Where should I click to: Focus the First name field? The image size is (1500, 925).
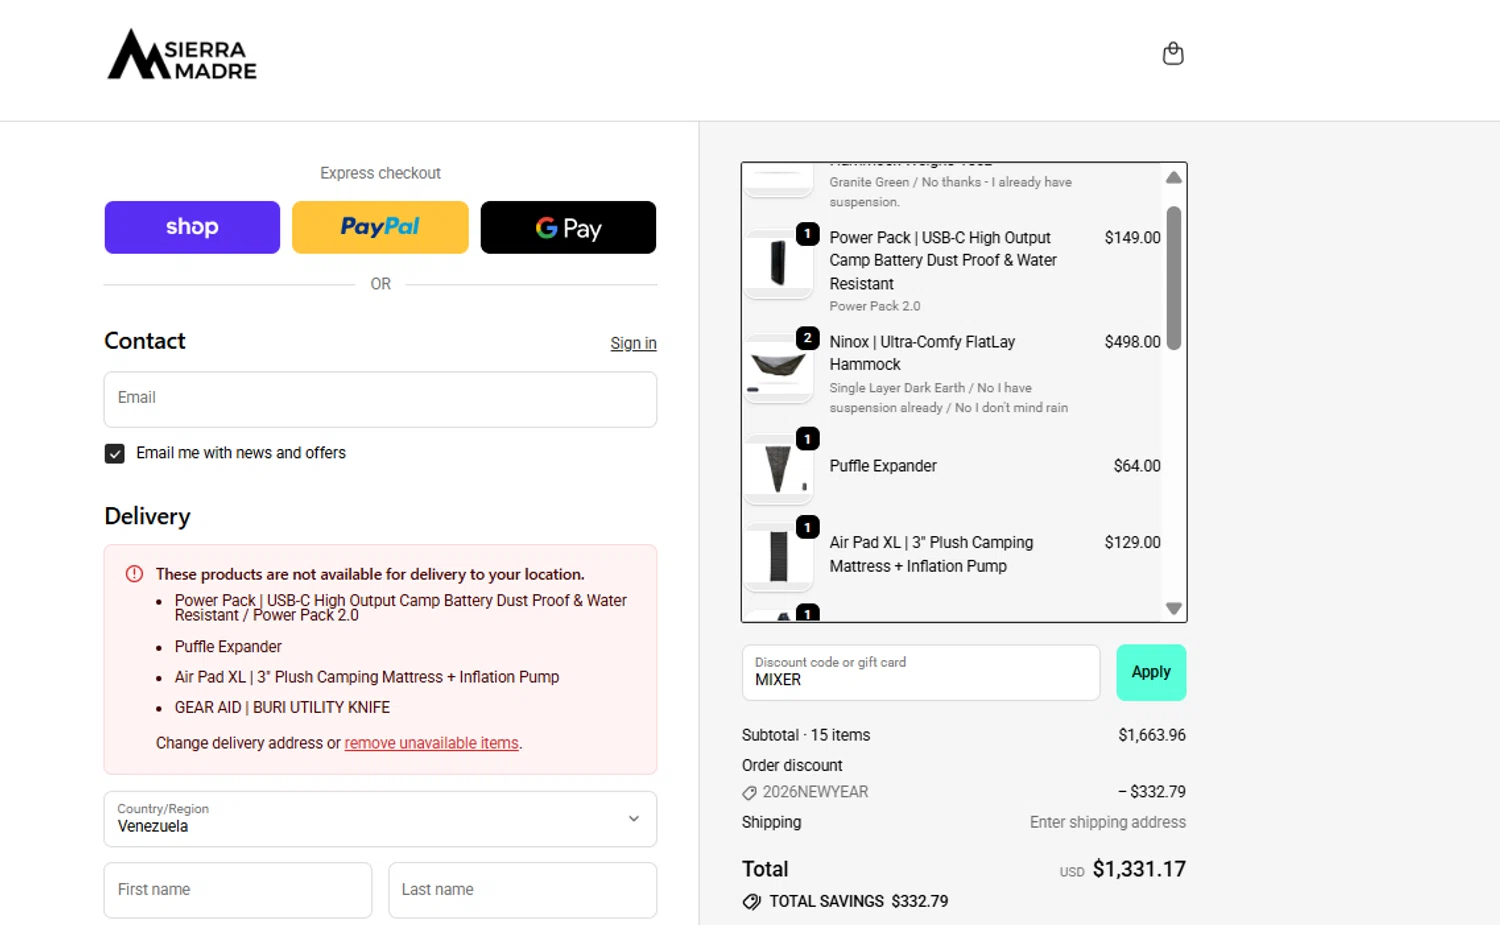coord(238,890)
